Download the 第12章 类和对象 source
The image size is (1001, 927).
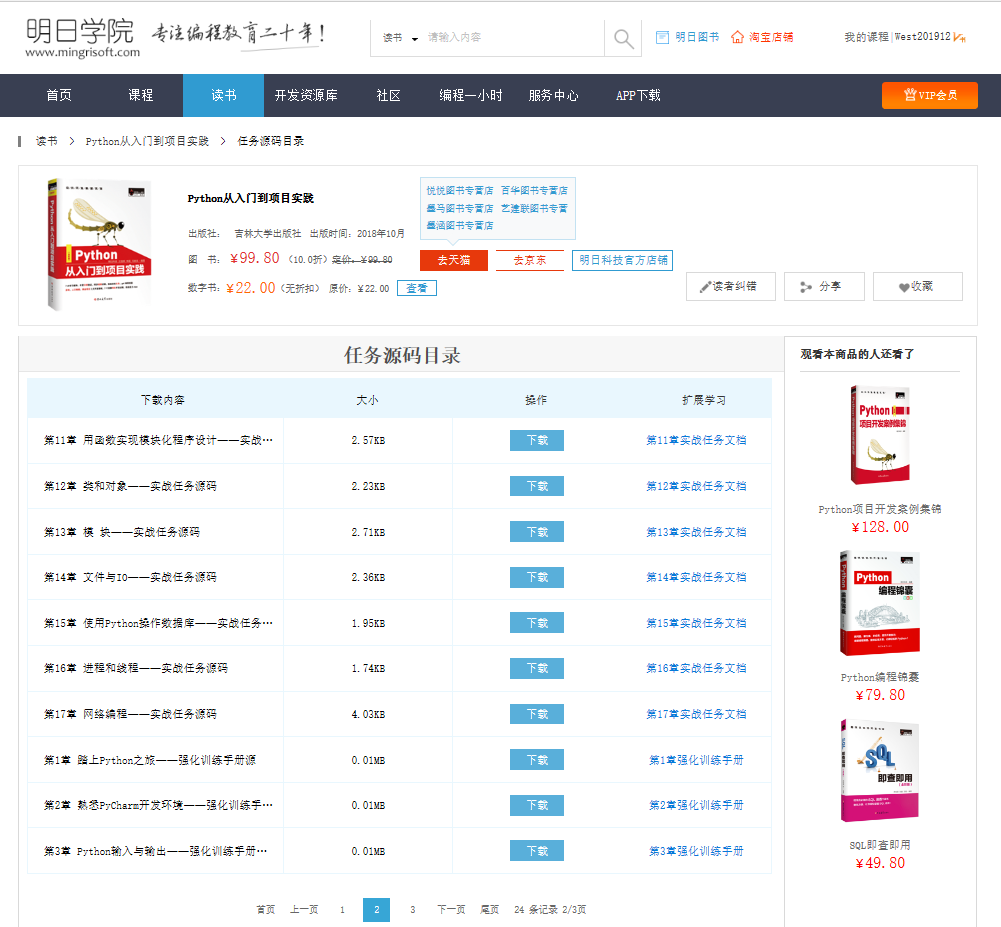tap(537, 486)
